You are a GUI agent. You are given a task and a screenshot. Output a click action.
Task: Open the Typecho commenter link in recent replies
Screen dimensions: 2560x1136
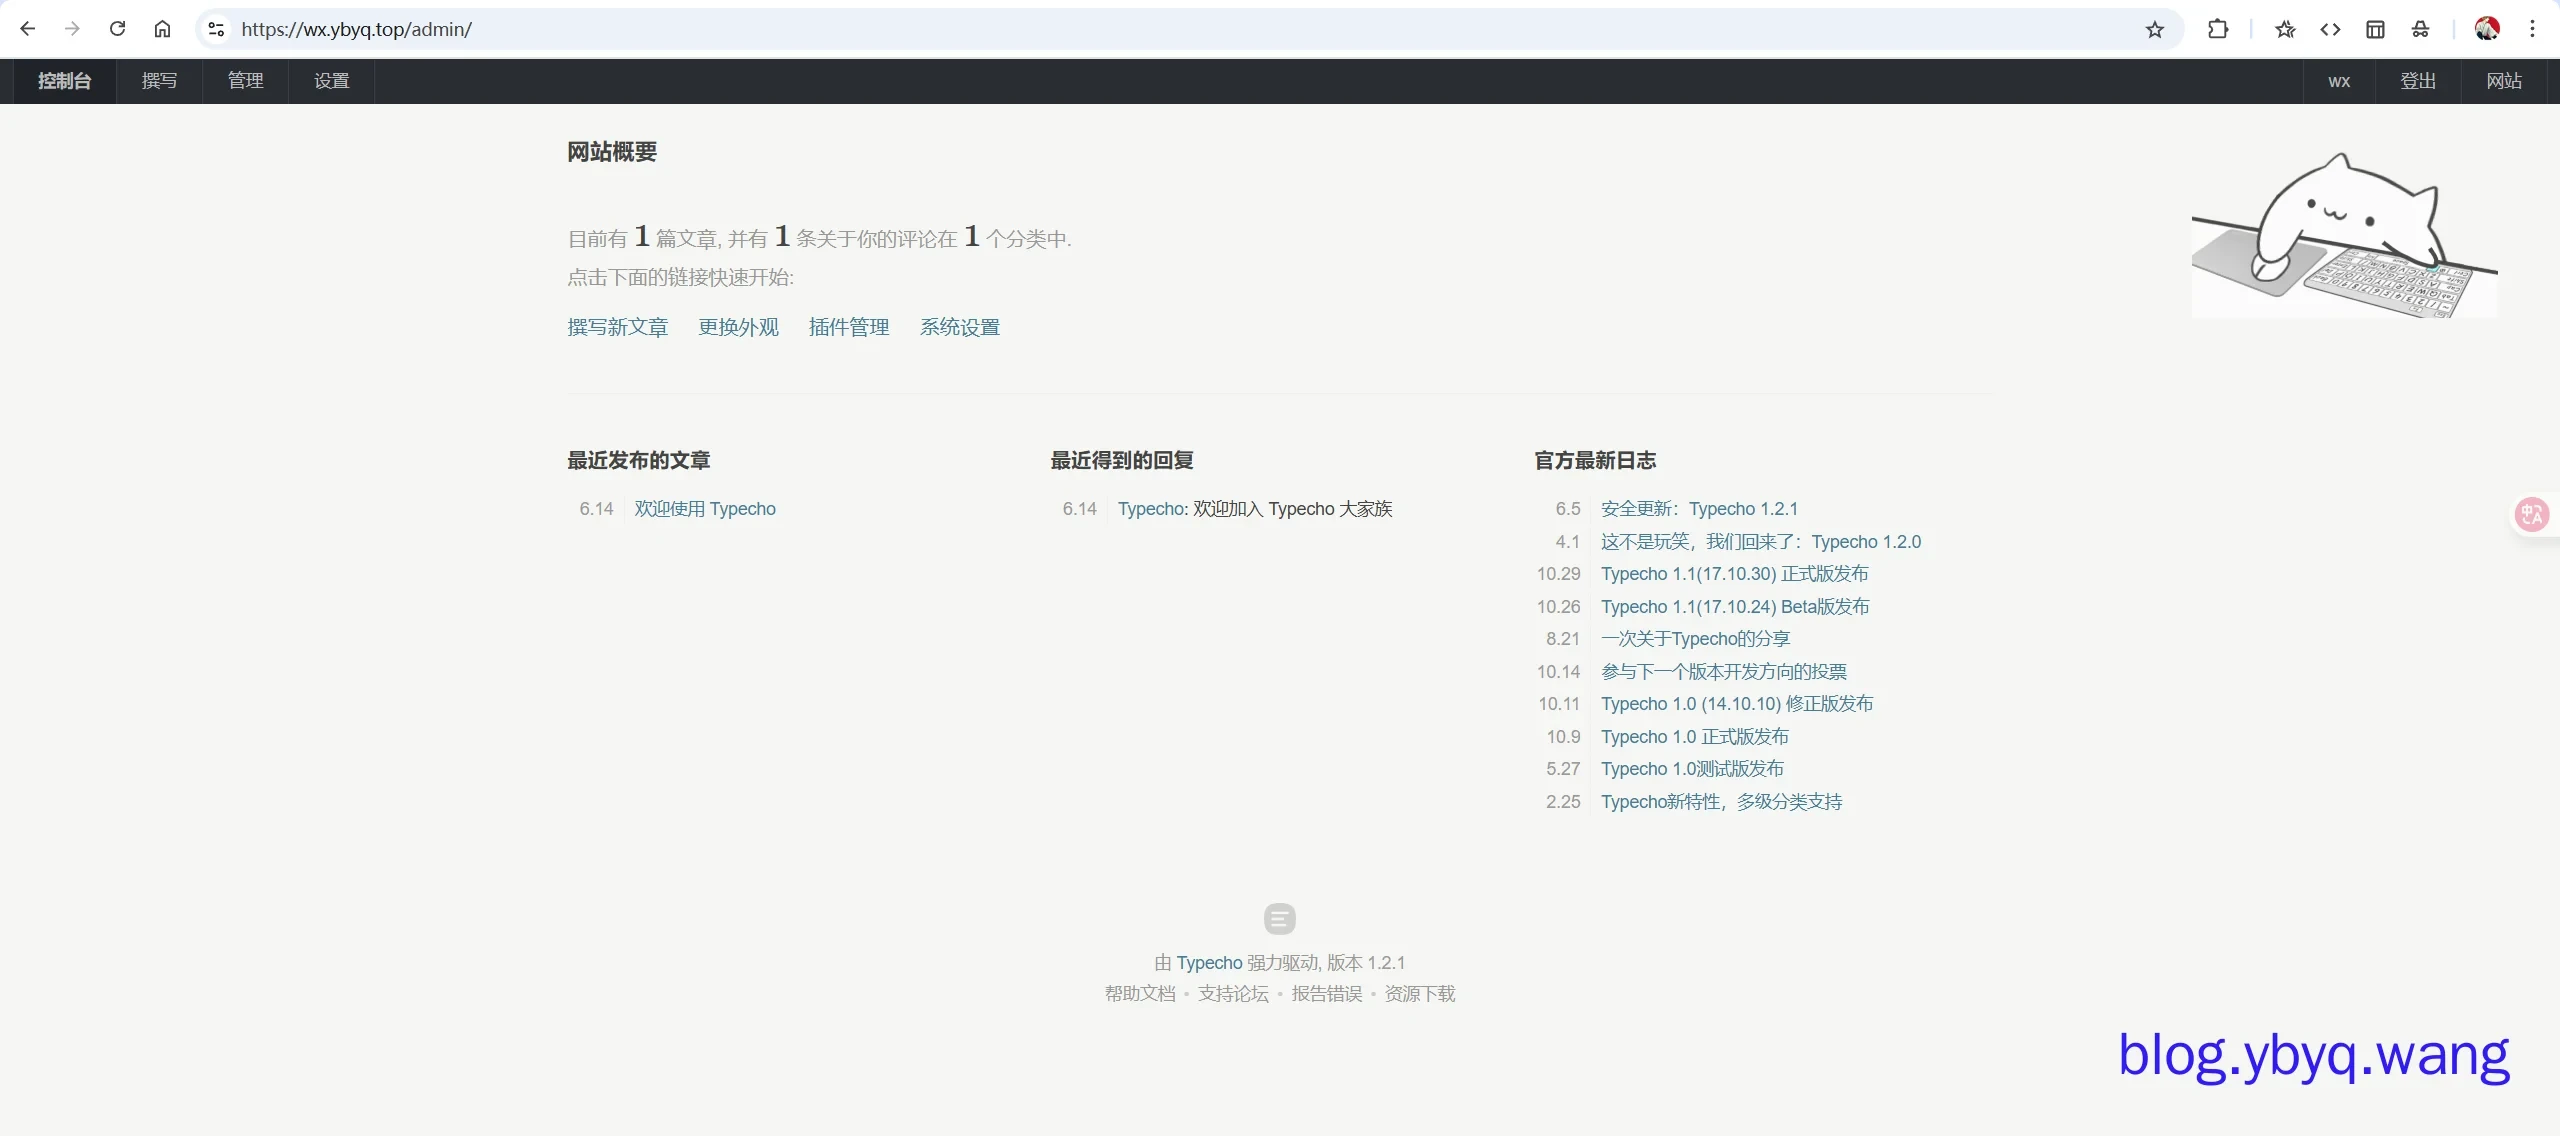[1152, 509]
